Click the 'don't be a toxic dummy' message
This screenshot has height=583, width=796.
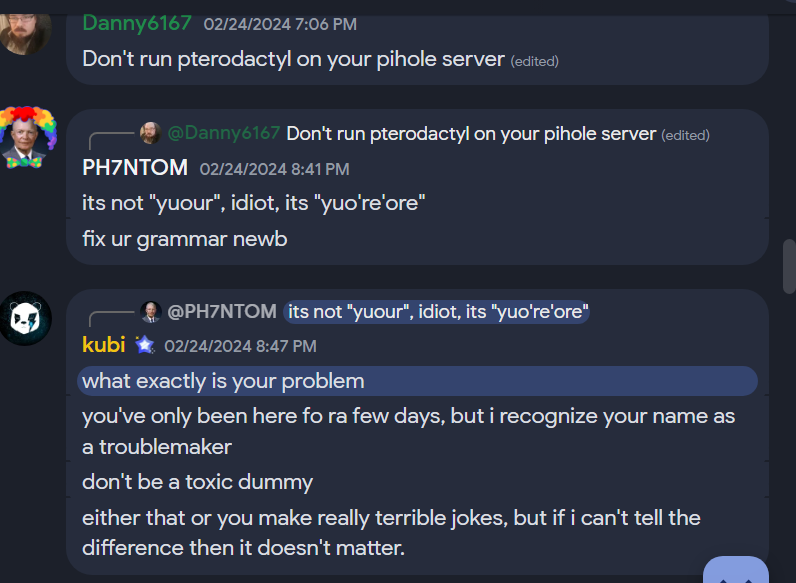click(x=197, y=481)
